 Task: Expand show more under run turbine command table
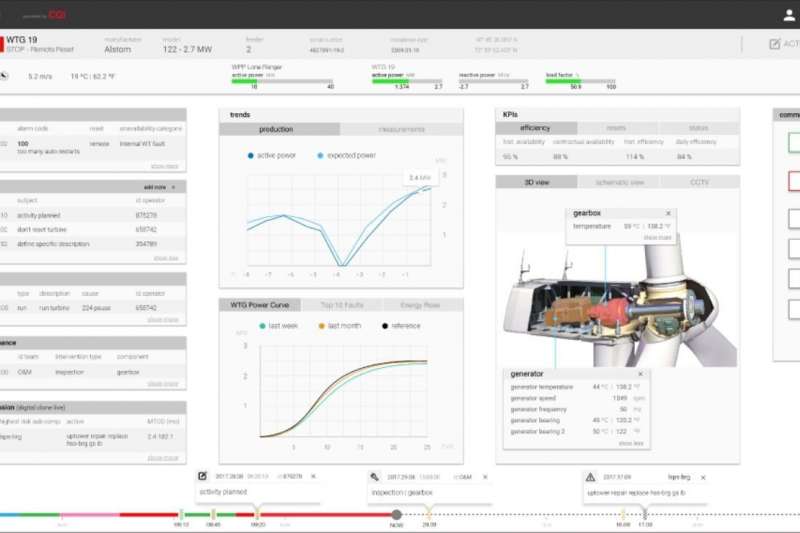(163, 320)
